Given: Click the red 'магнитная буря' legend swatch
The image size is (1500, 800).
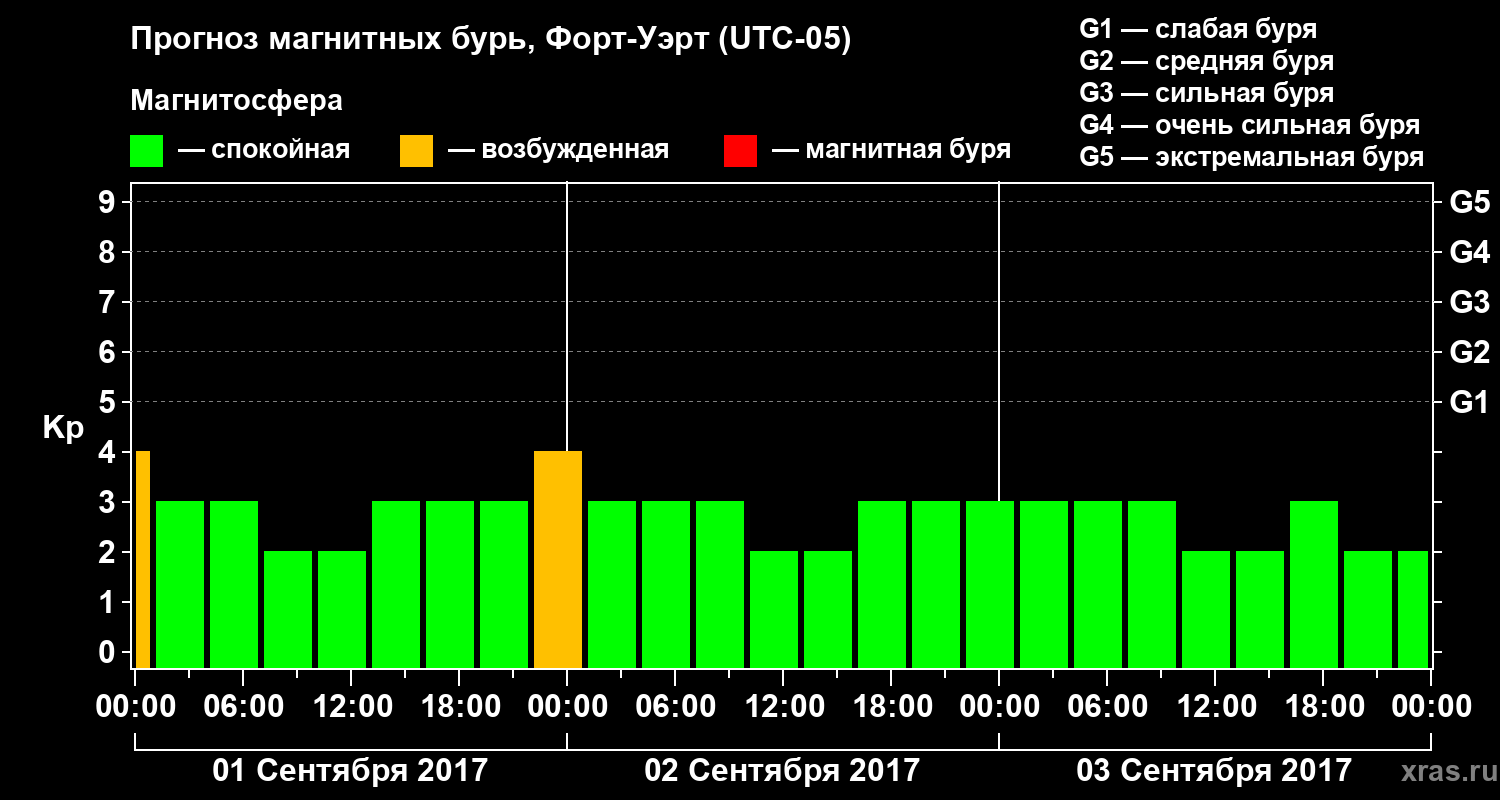Looking at the screenshot, I should [x=740, y=151].
